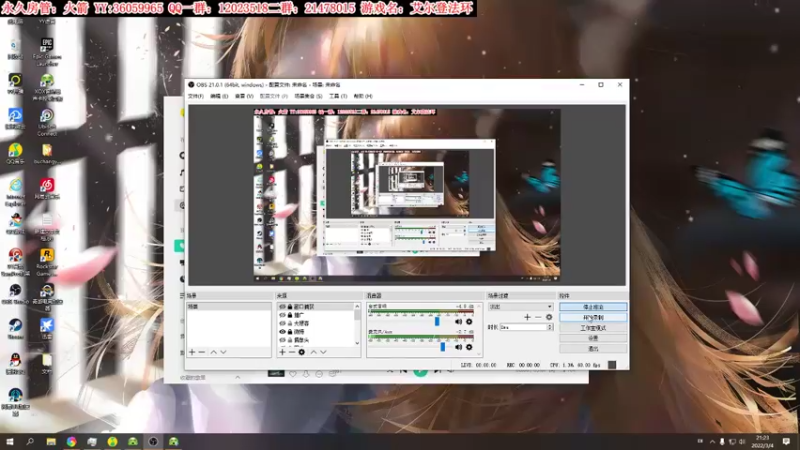Open the desktop audio channel settings gear

469,321
